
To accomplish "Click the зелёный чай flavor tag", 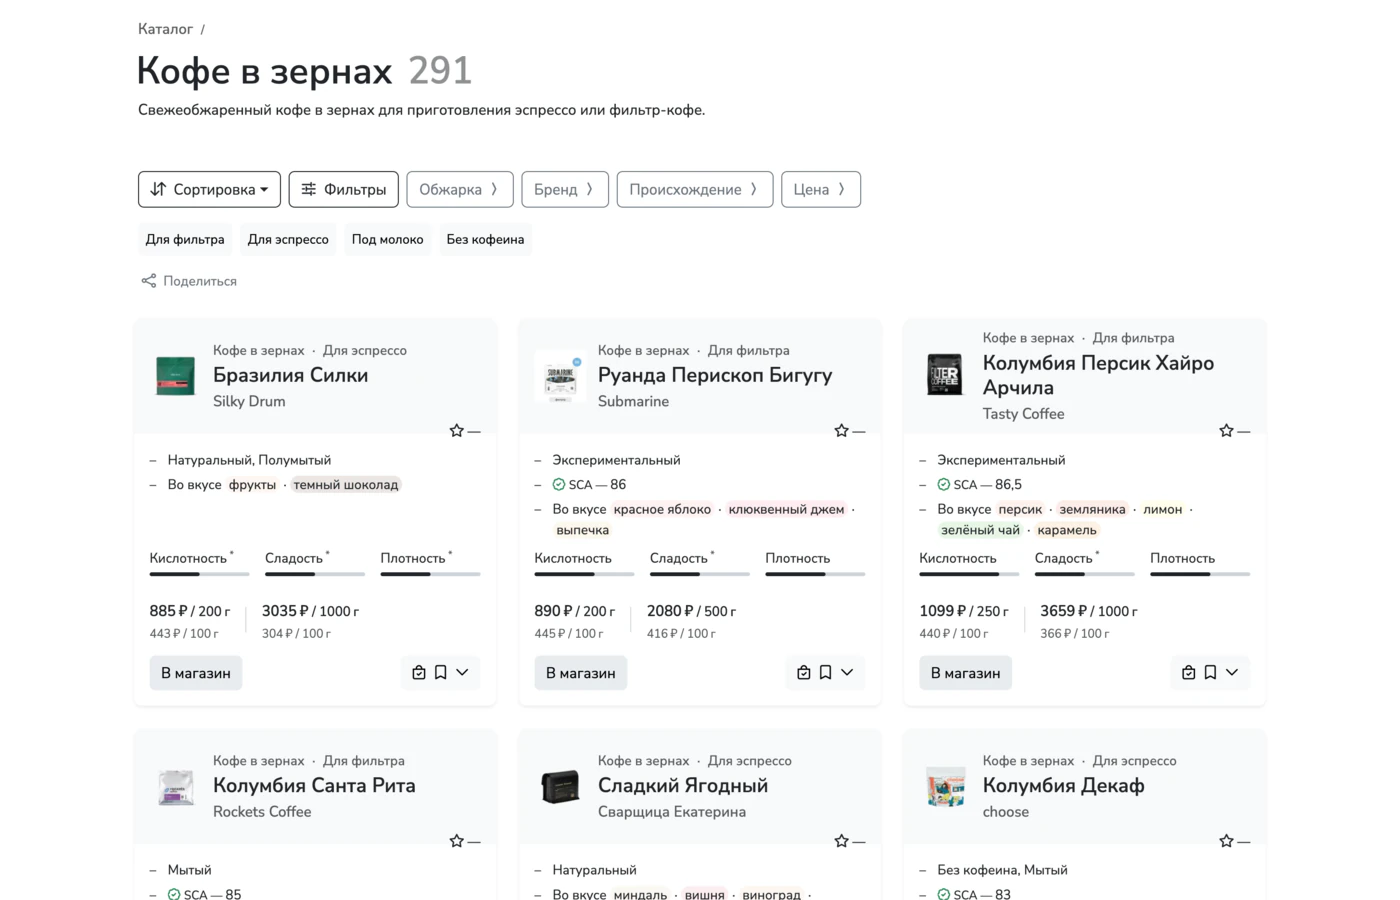I will pyautogui.click(x=980, y=530).
